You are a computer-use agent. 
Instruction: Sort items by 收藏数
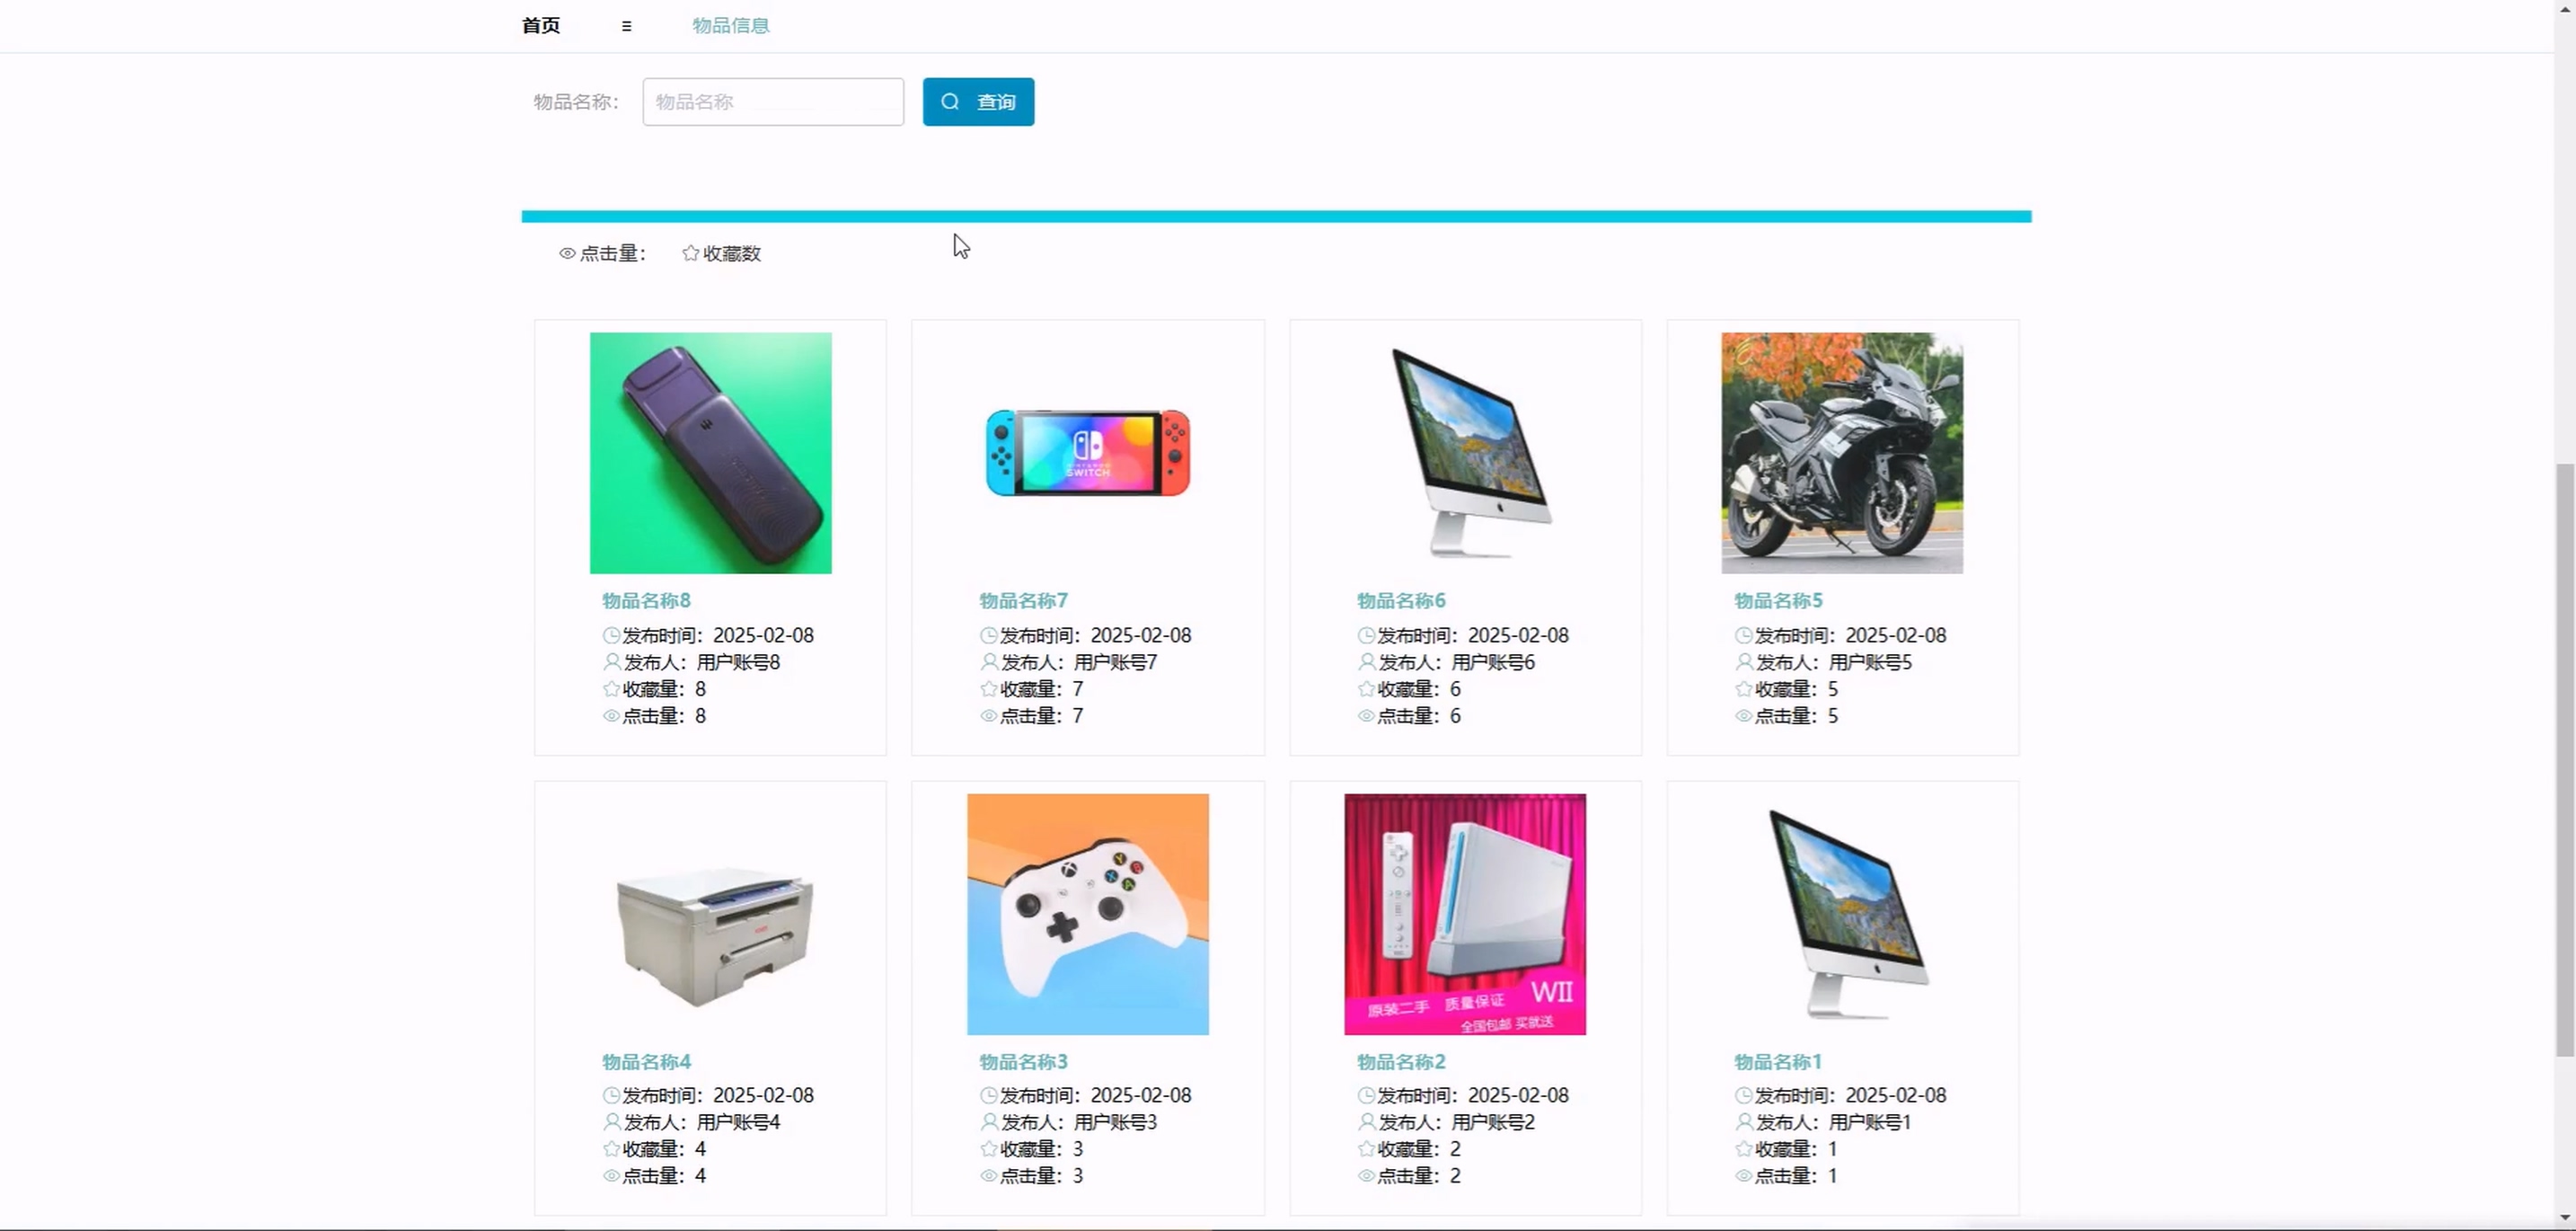click(731, 254)
